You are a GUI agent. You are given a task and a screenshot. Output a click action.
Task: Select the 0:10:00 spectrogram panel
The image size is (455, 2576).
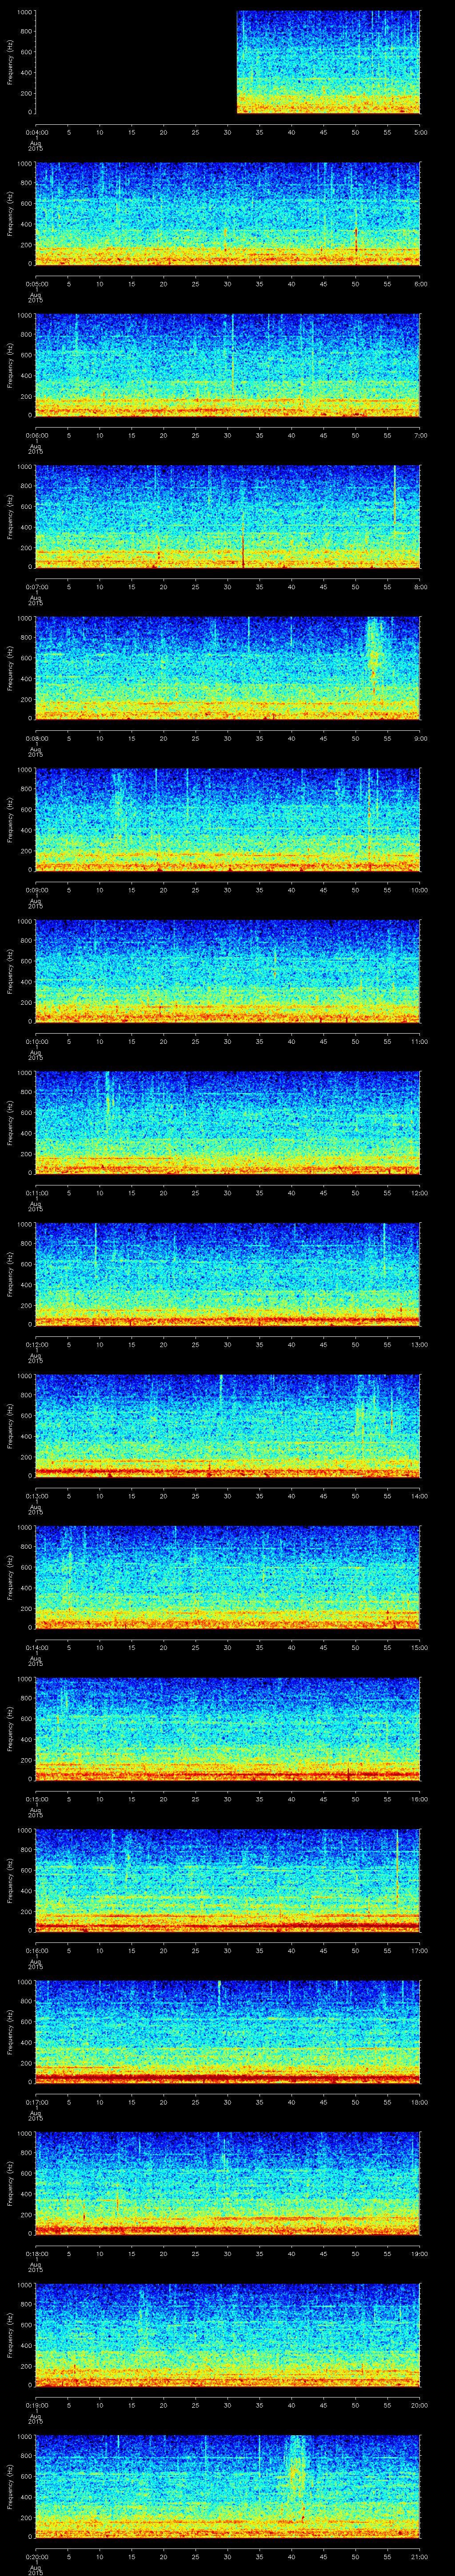(227, 971)
